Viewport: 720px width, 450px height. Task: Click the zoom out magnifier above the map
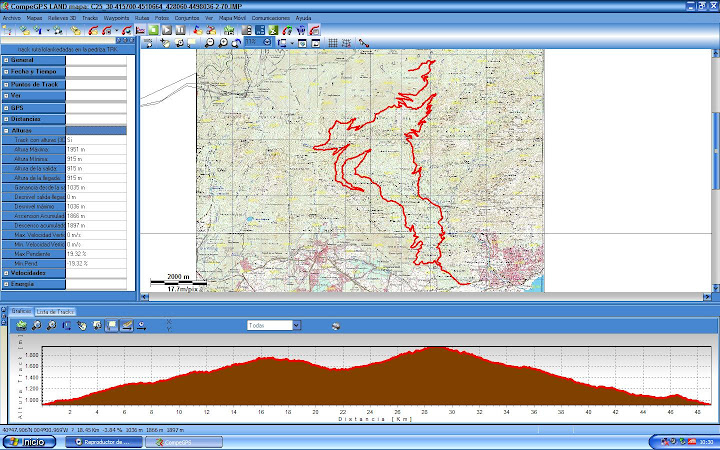[222, 43]
